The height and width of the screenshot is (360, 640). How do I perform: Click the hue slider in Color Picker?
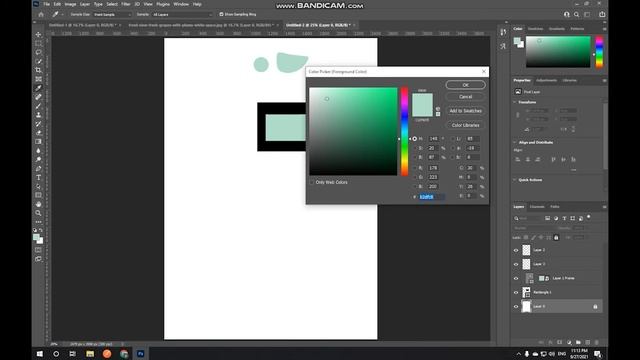[x=404, y=131]
